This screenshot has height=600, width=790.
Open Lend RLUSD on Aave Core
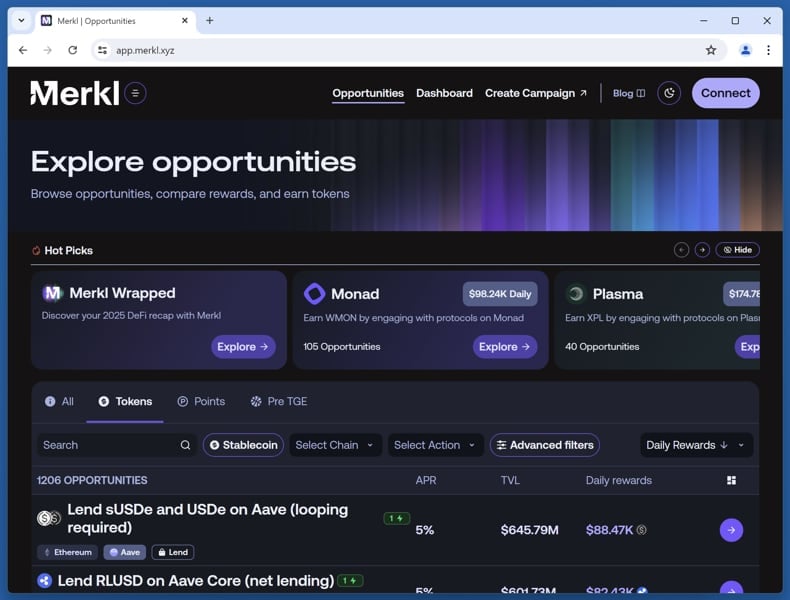point(195,581)
